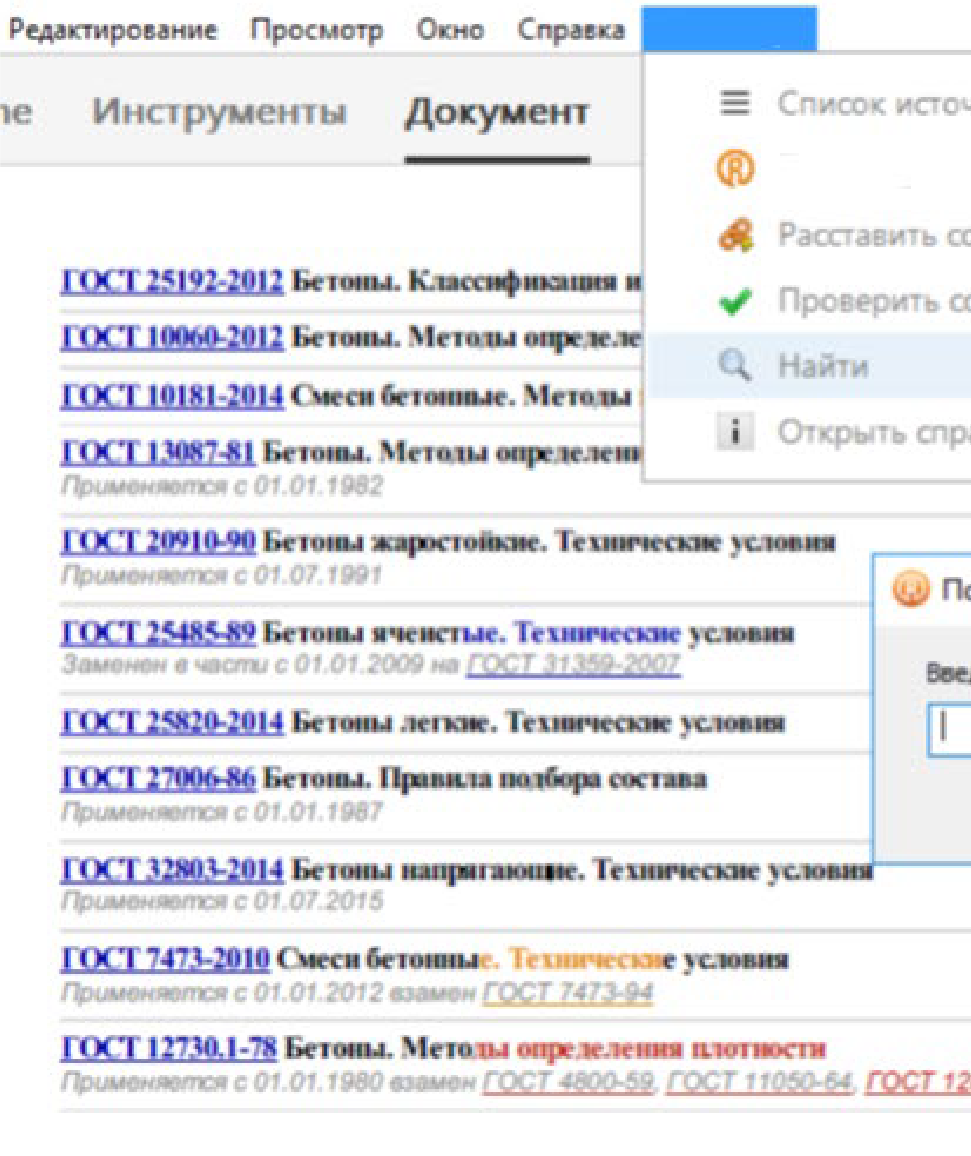Click the title Смеси бетонные. Технические условия

point(533,959)
